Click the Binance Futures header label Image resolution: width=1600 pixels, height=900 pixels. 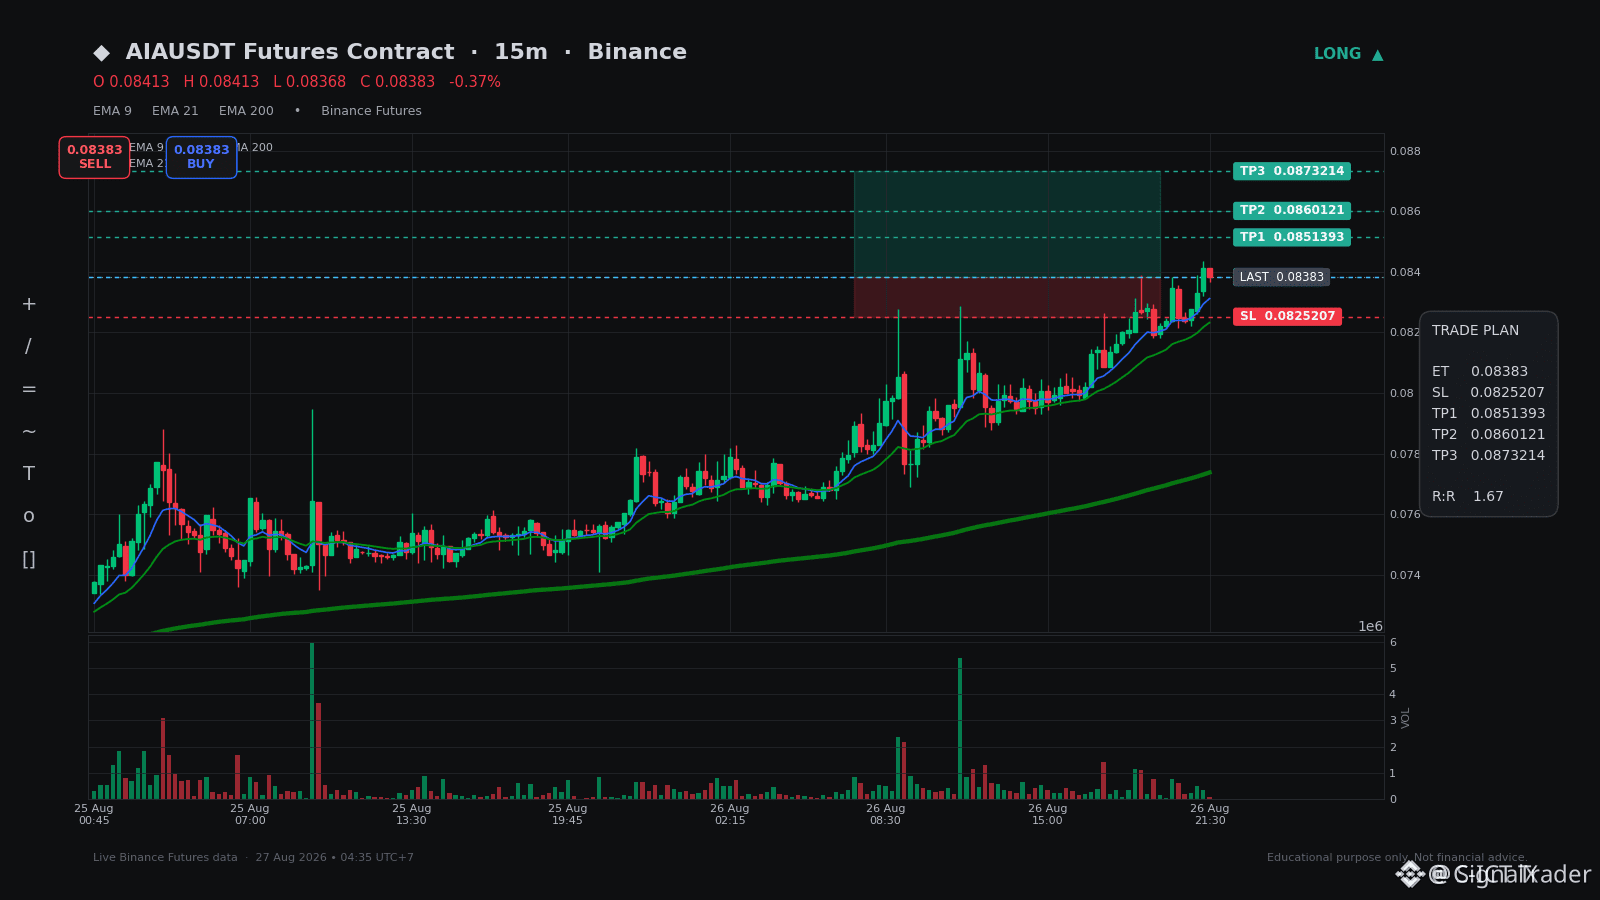point(371,111)
